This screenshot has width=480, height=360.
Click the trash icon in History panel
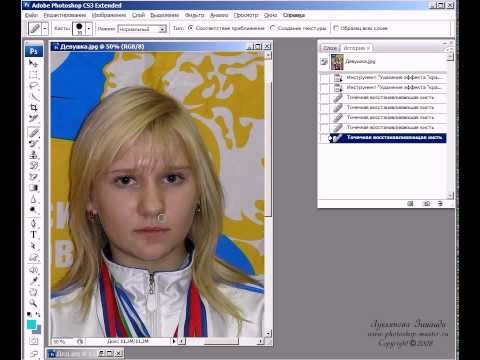440,203
